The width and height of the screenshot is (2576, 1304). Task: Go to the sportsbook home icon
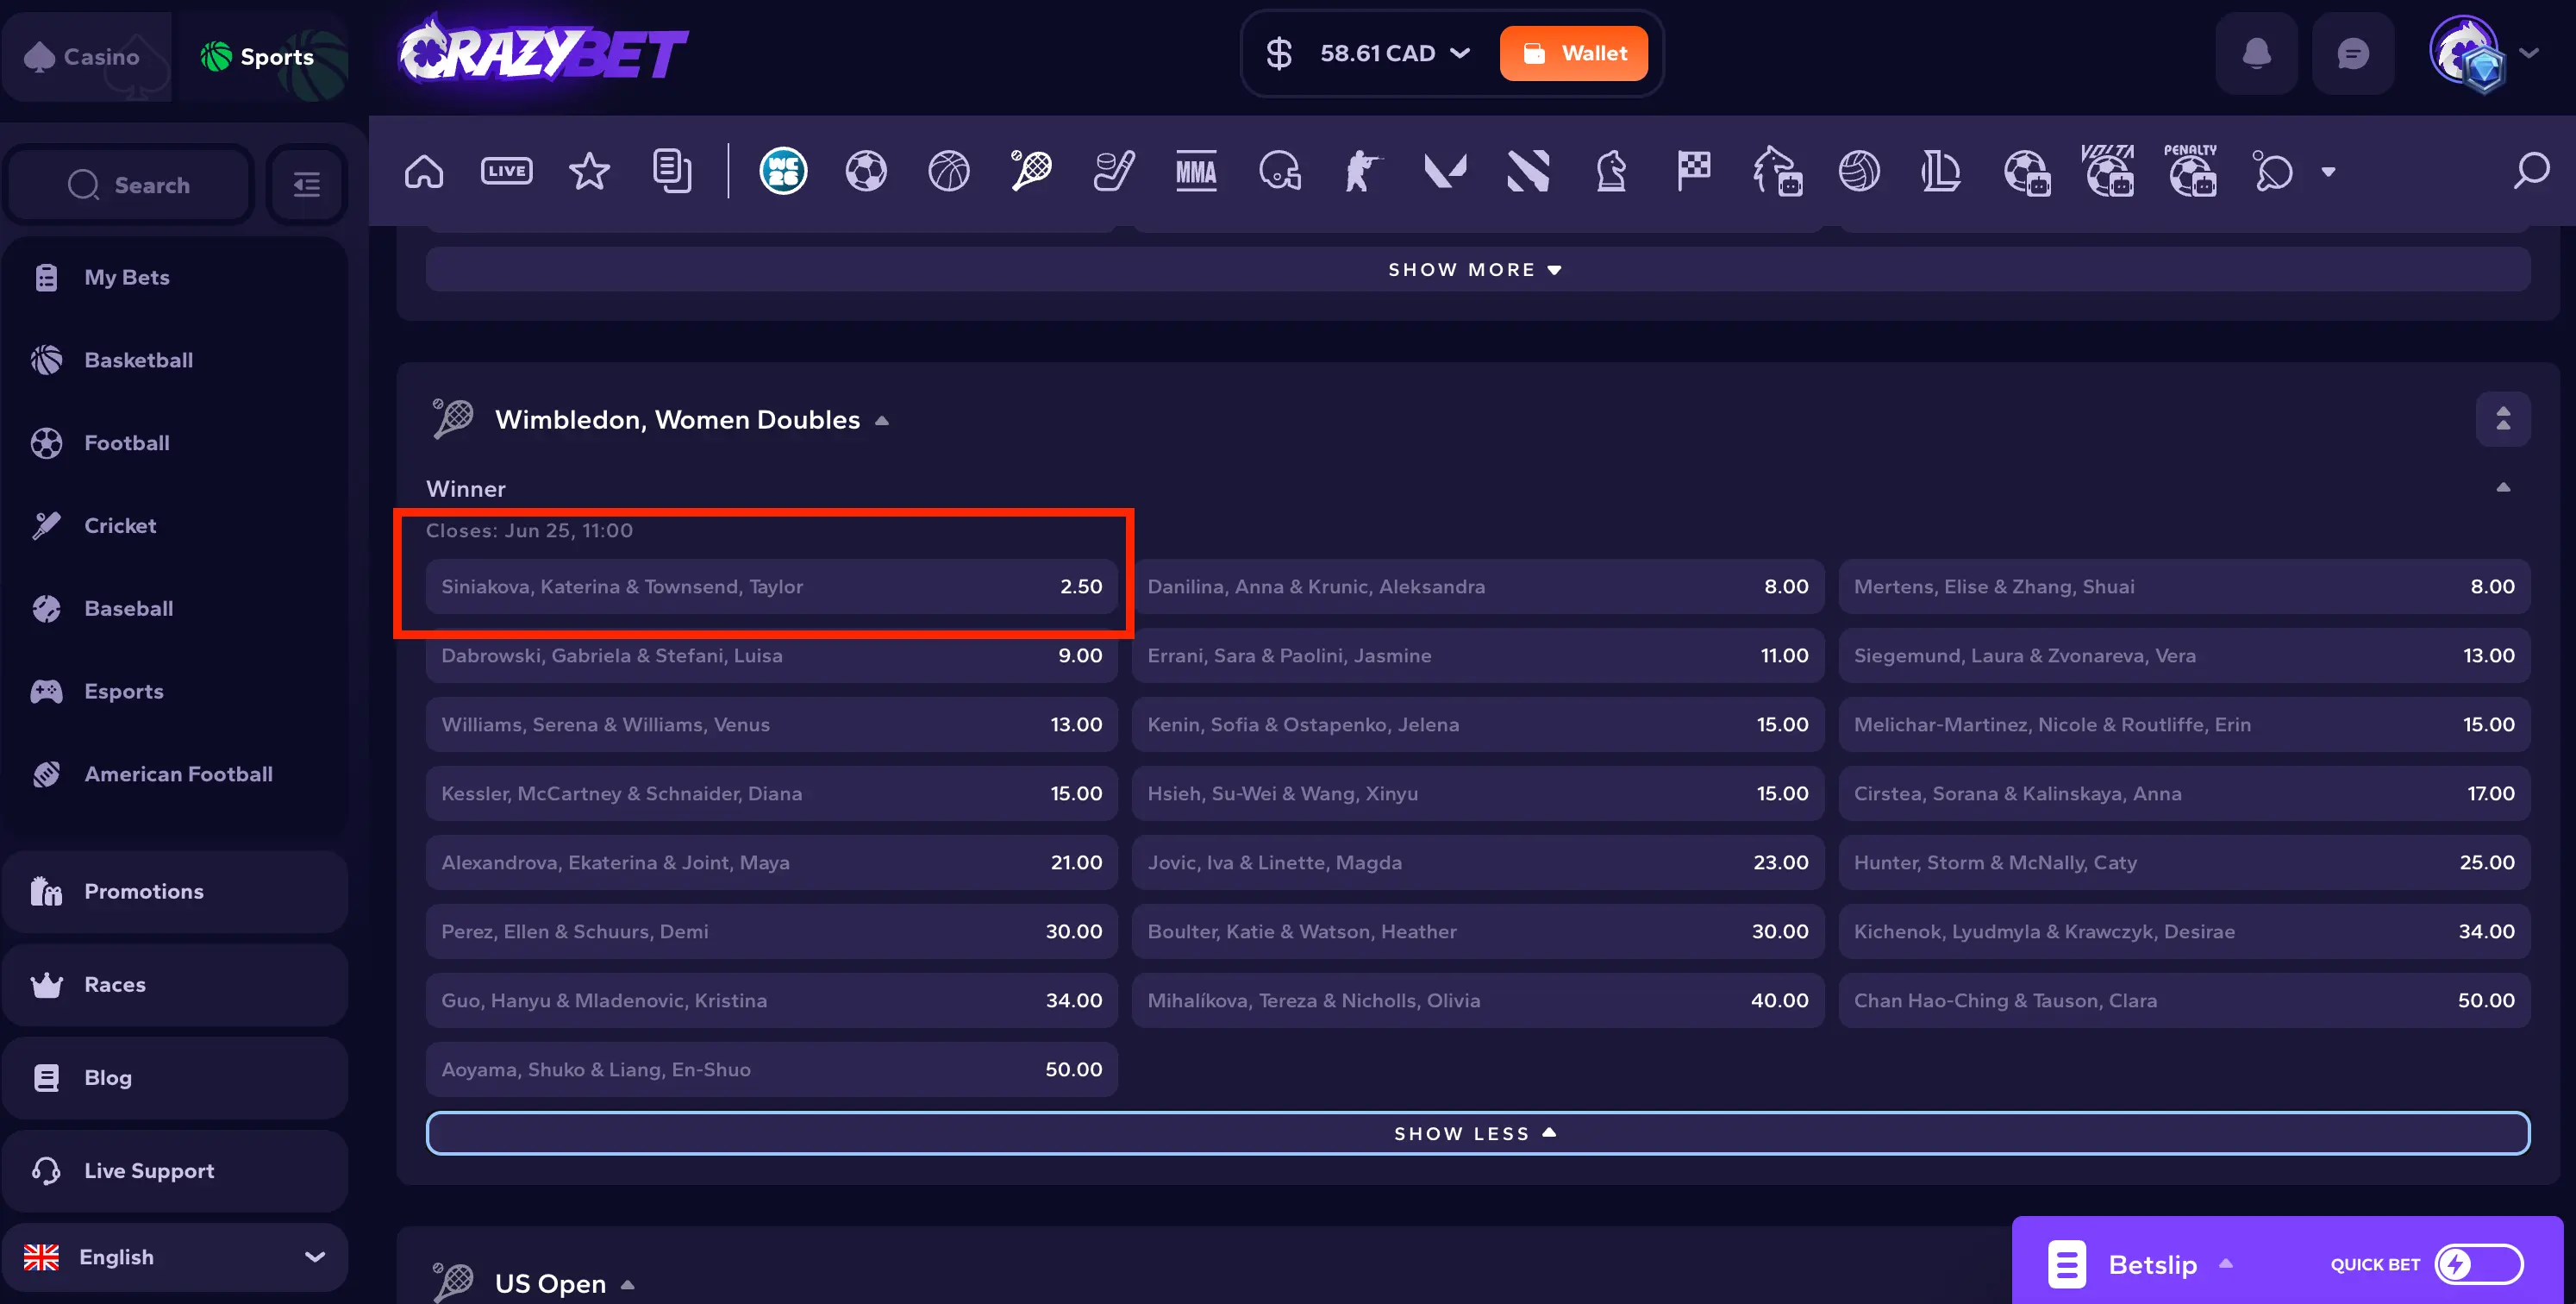click(424, 171)
